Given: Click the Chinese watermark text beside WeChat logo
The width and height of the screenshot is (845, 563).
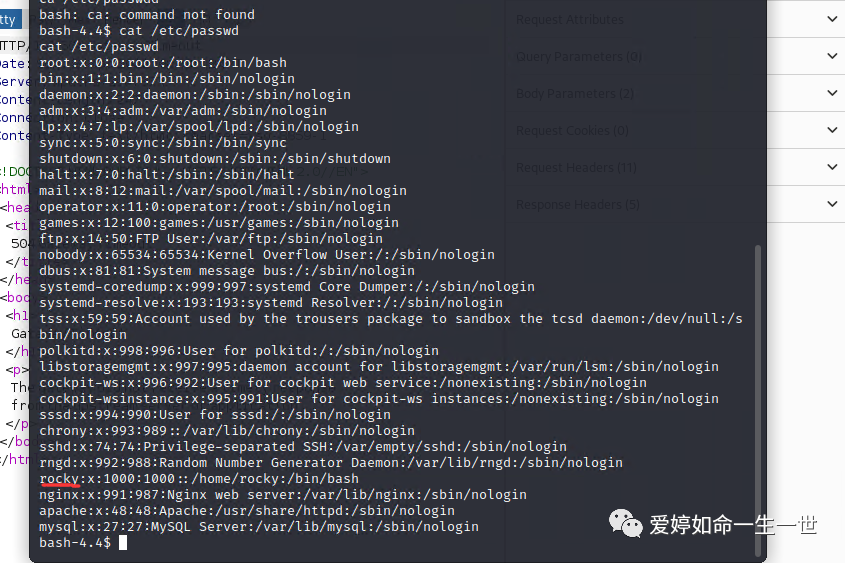Looking at the screenshot, I should pos(733,525).
